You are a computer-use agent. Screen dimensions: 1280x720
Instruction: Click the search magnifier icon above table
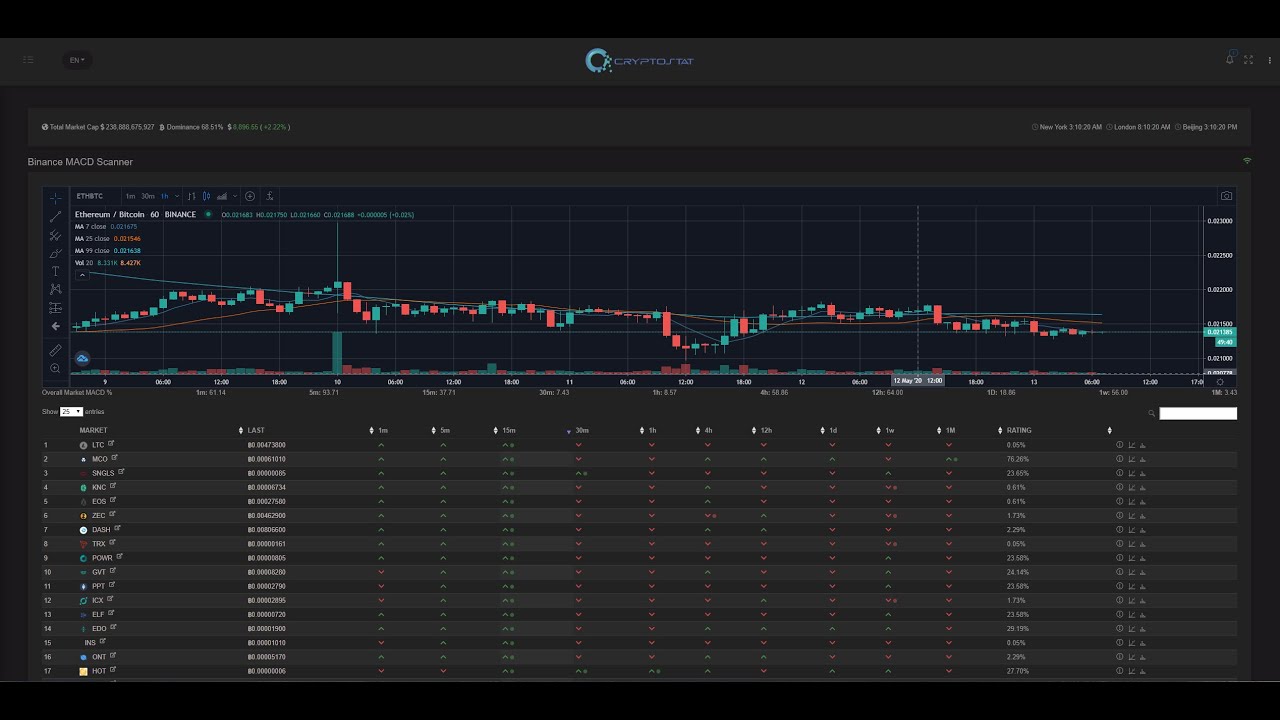(x=1152, y=413)
